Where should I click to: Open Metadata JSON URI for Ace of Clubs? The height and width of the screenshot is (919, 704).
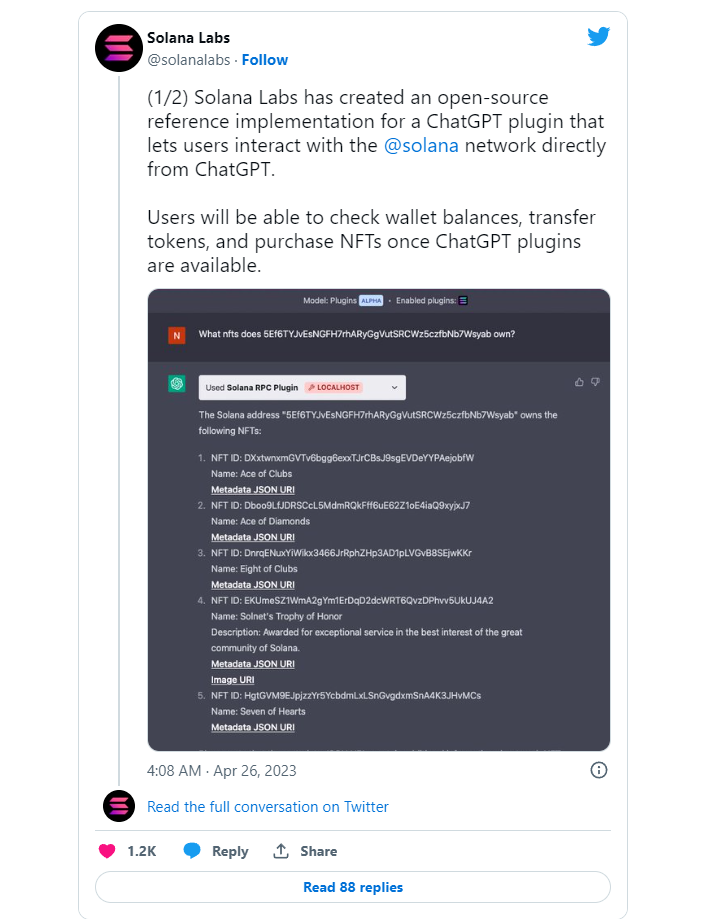click(x=253, y=489)
